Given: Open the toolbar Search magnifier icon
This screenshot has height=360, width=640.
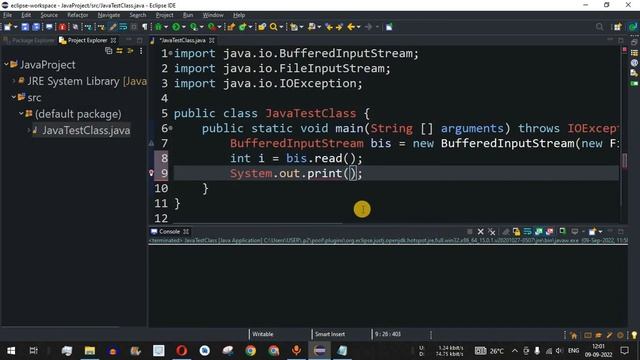Looking at the screenshot, I should coord(273,27).
